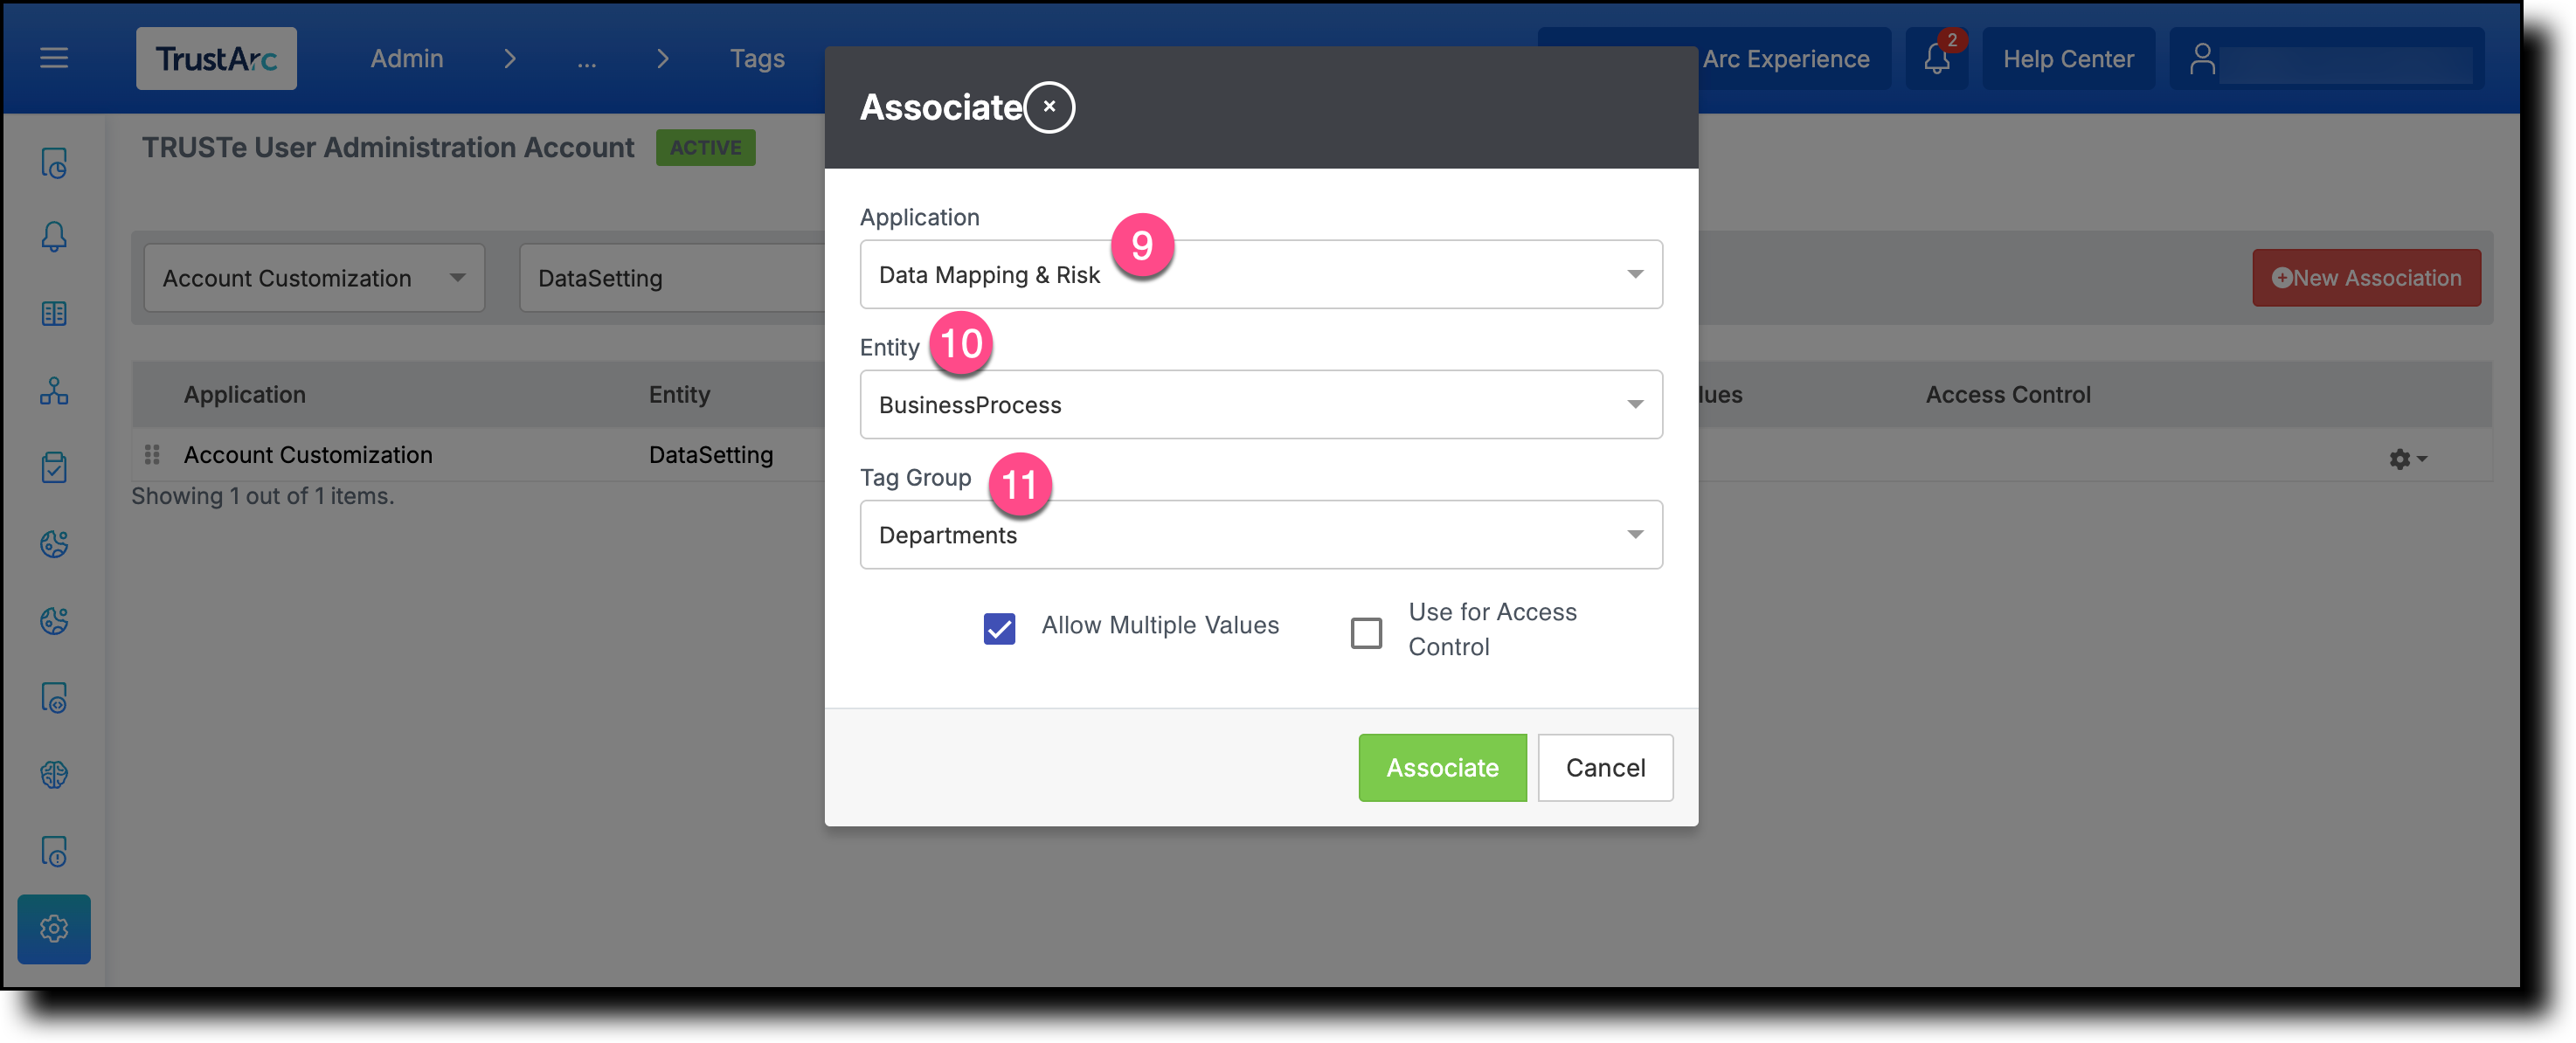Click the New Association button
This screenshot has width=2576, height=1043.
(x=2366, y=278)
